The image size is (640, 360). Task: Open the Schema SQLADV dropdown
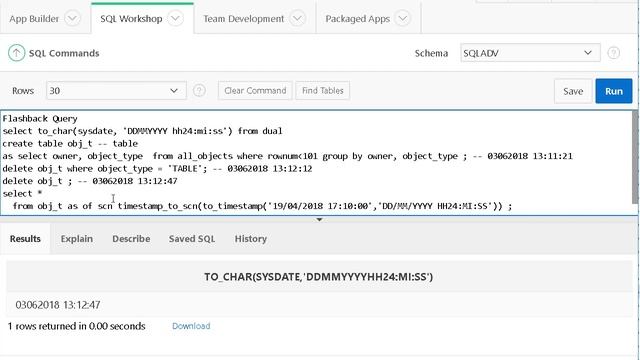click(530, 53)
